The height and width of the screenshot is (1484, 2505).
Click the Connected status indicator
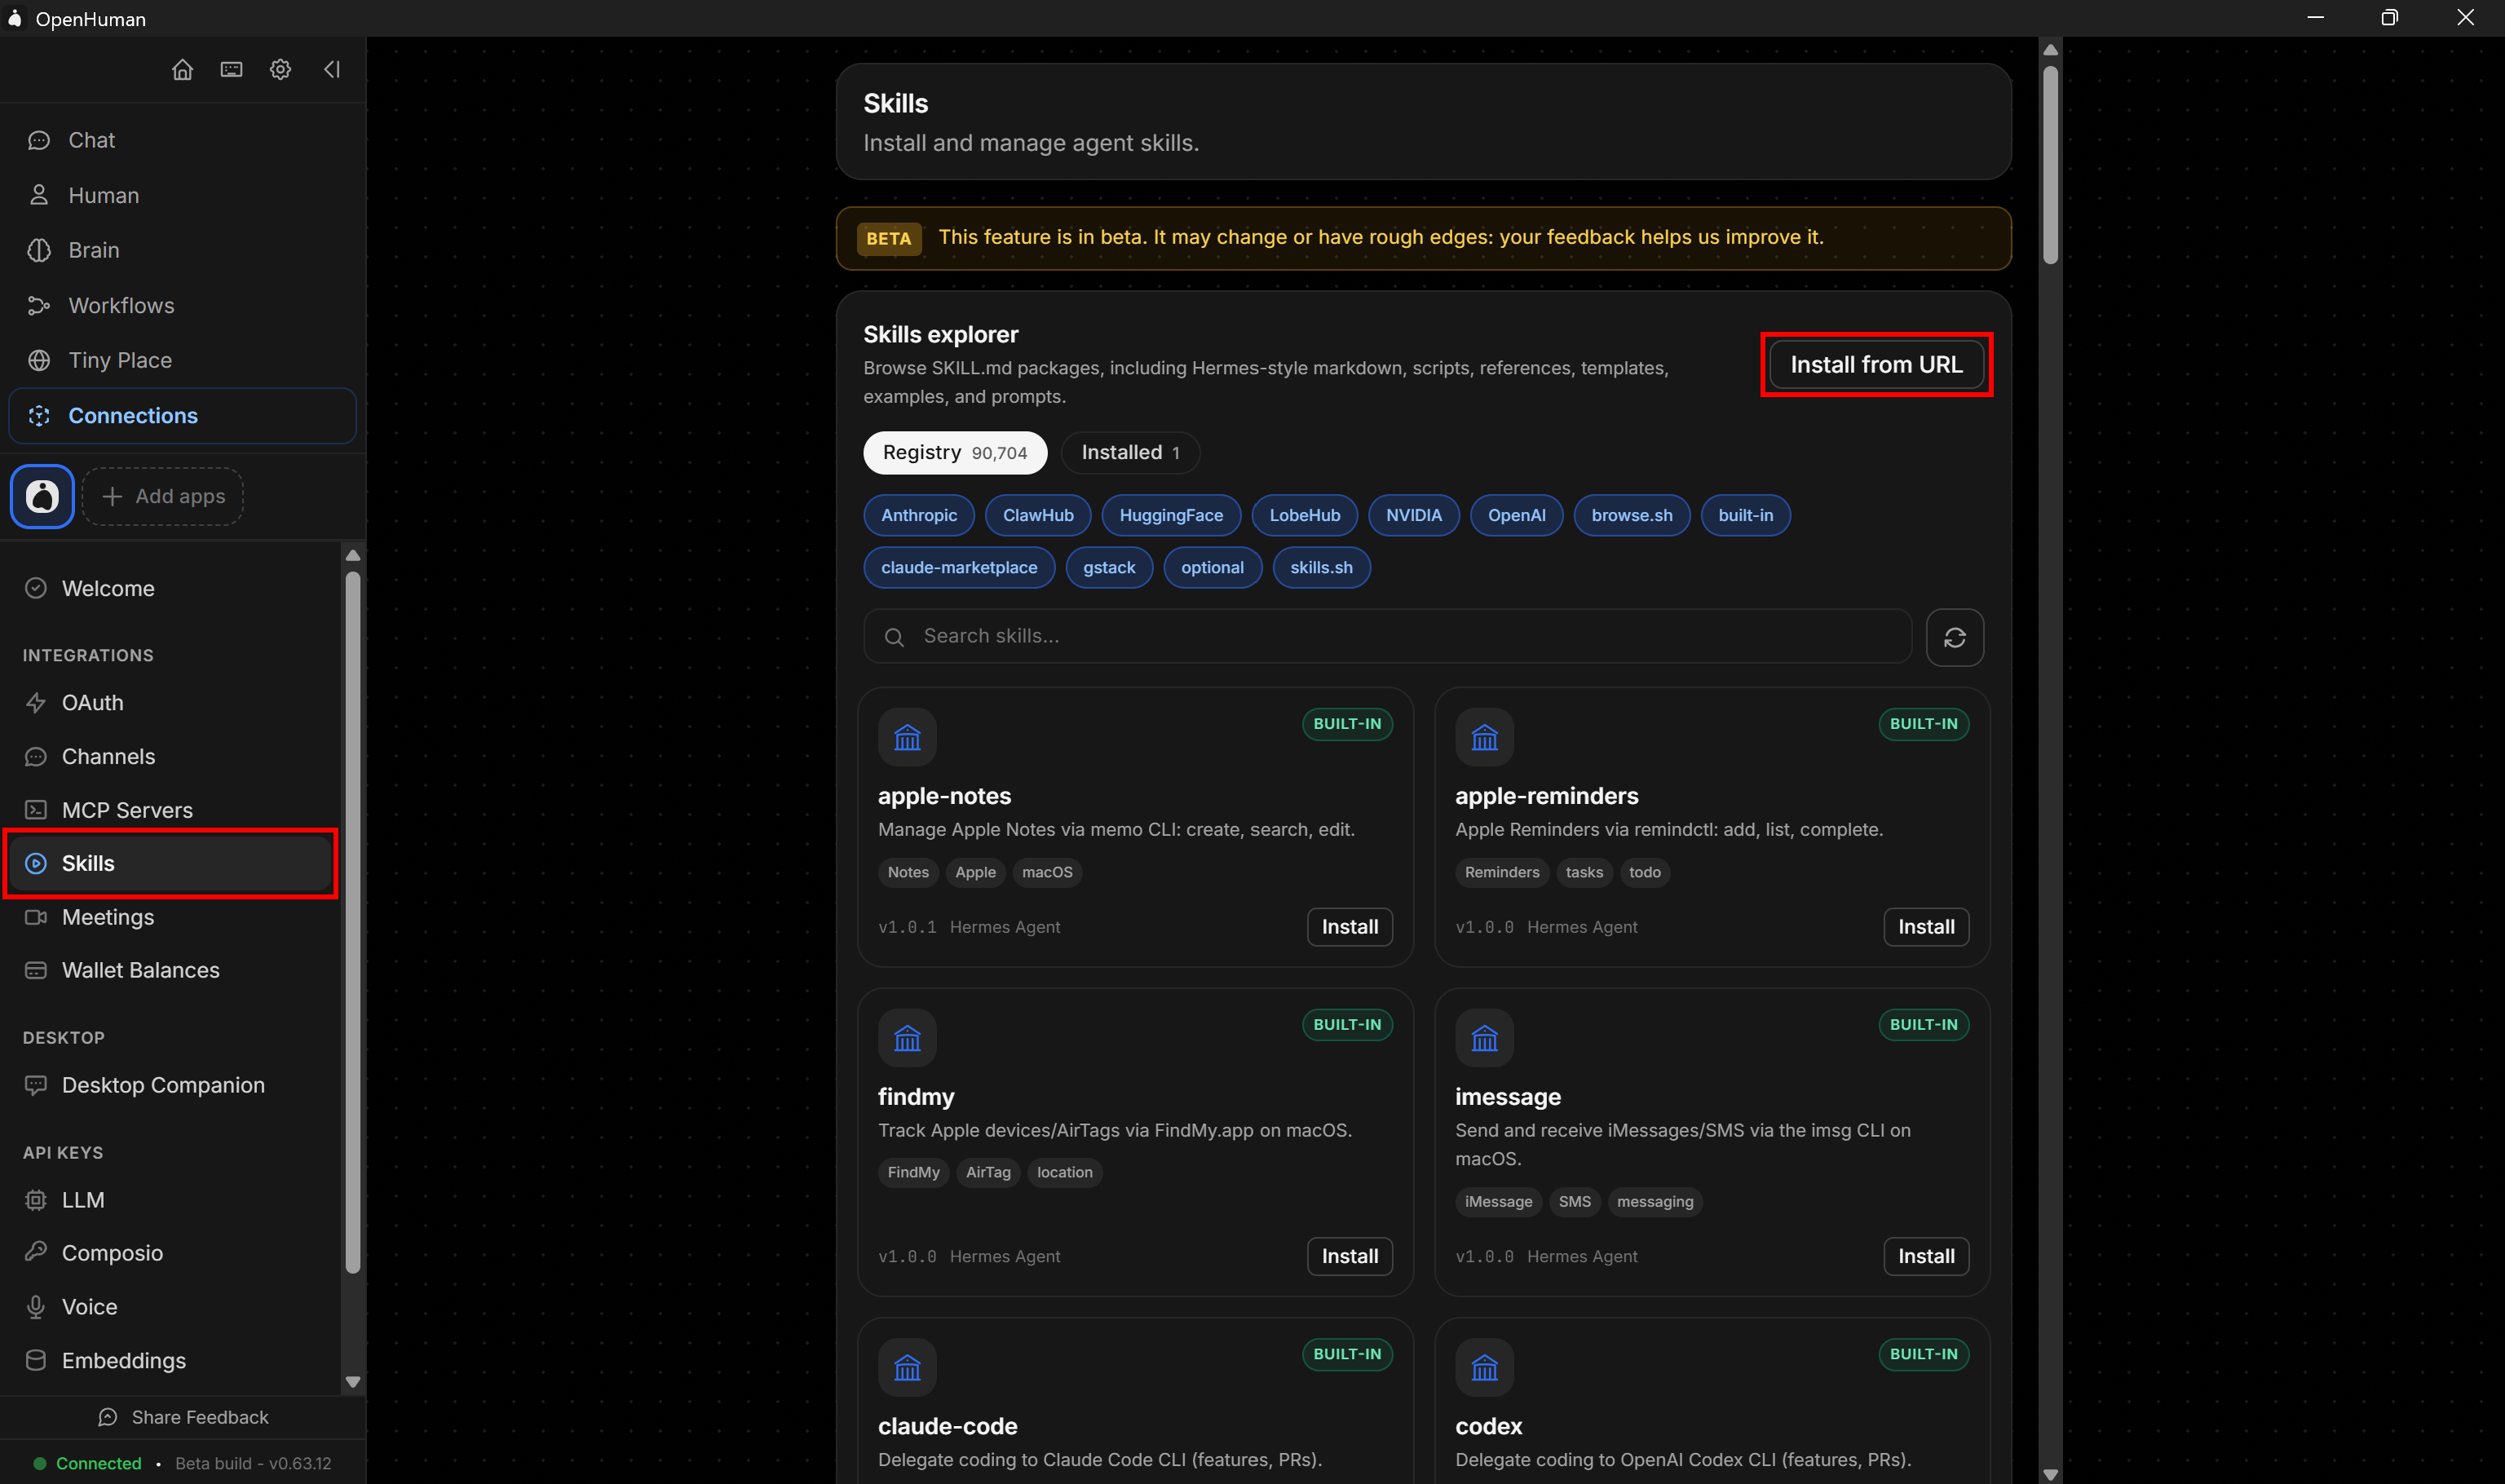(88, 1463)
